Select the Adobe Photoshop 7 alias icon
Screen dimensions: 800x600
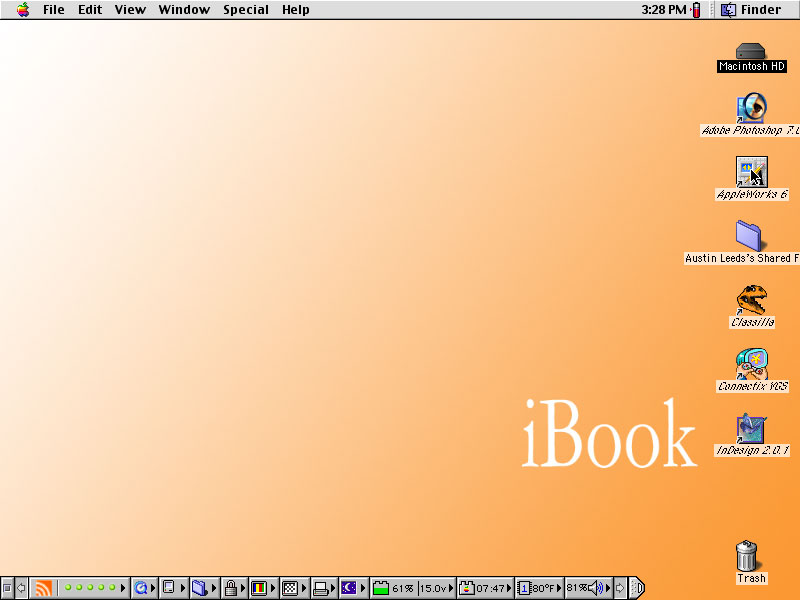pyautogui.click(x=752, y=108)
